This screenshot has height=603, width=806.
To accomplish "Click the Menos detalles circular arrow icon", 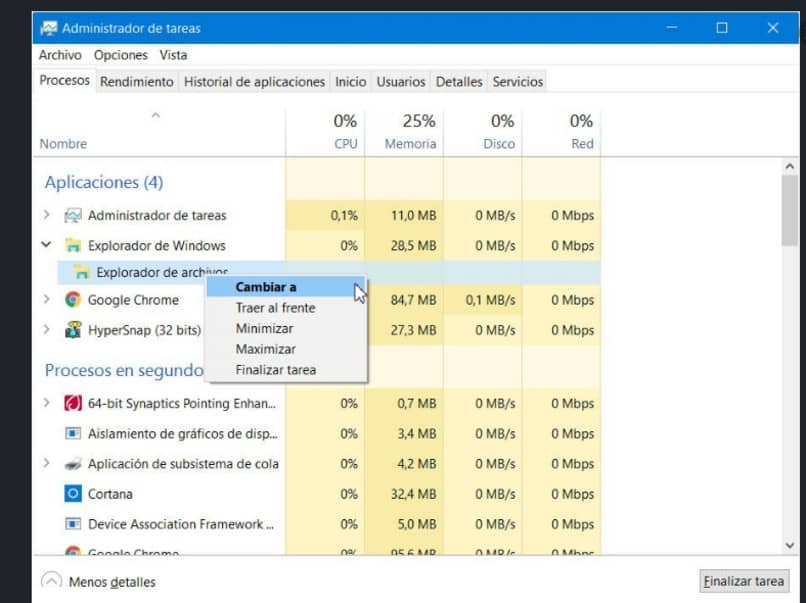I will tap(51, 581).
